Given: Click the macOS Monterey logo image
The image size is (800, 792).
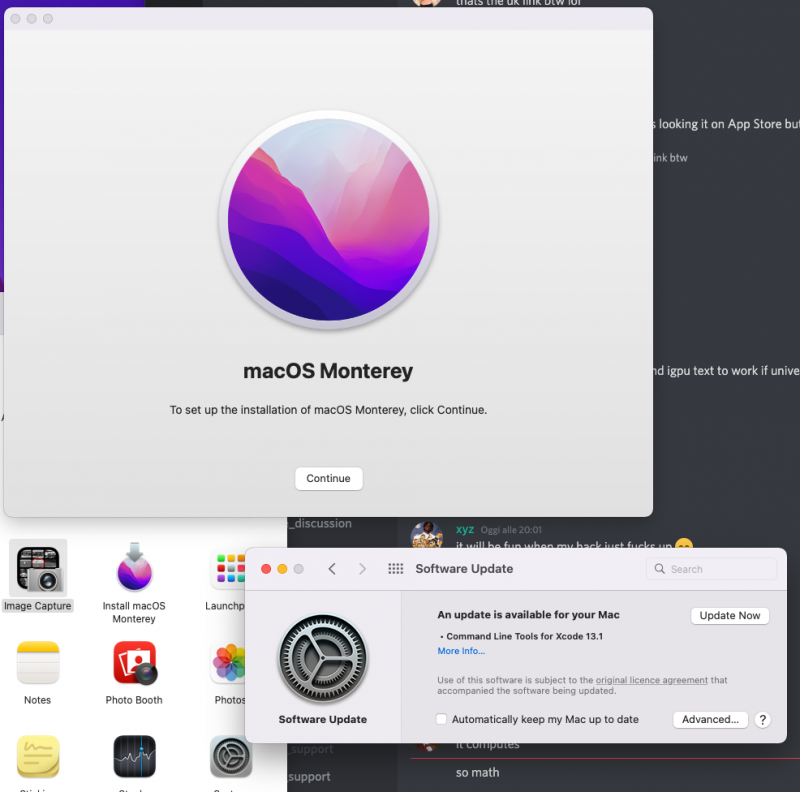Looking at the screenshot, I should [329, 219].
